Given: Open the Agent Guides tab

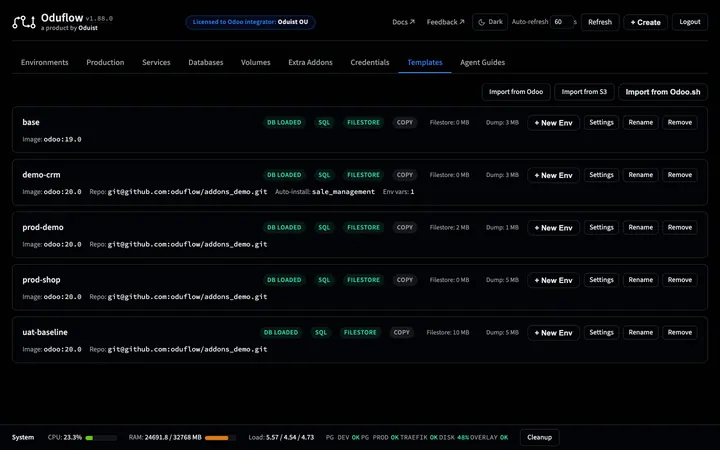Looking at the screenshot, I should click(483, 62).
